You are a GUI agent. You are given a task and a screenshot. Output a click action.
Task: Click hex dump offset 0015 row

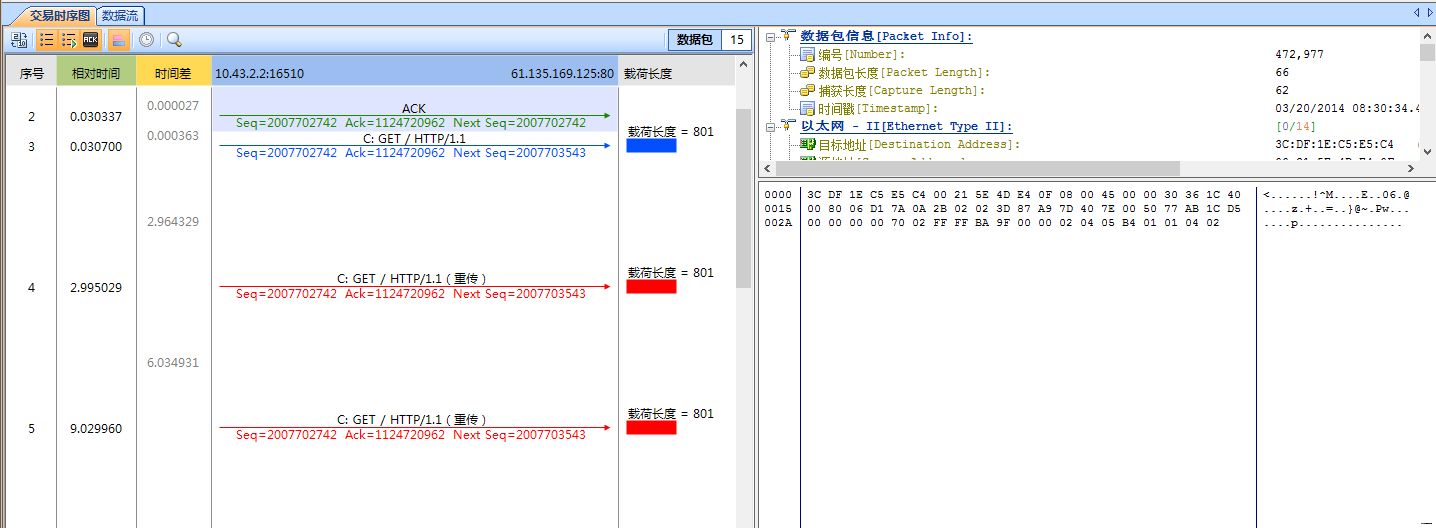779,208
